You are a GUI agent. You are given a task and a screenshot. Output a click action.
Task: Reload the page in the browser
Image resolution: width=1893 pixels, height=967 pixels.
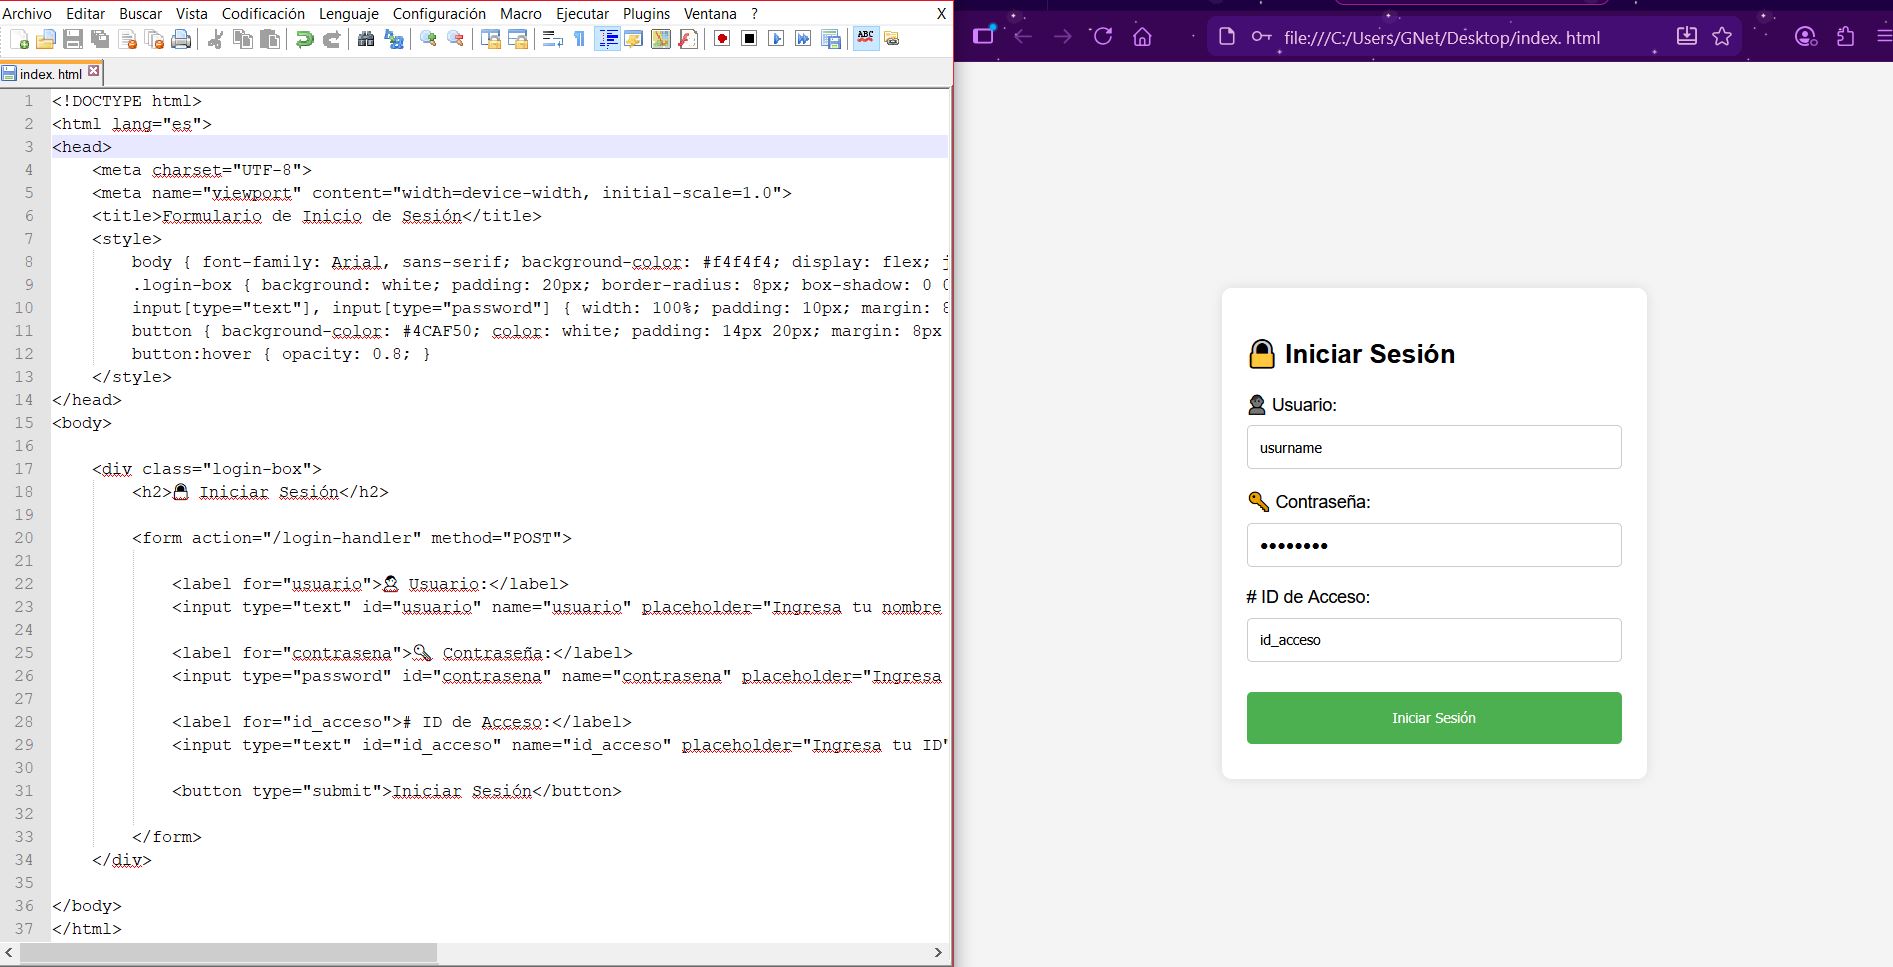[1103, 37]
